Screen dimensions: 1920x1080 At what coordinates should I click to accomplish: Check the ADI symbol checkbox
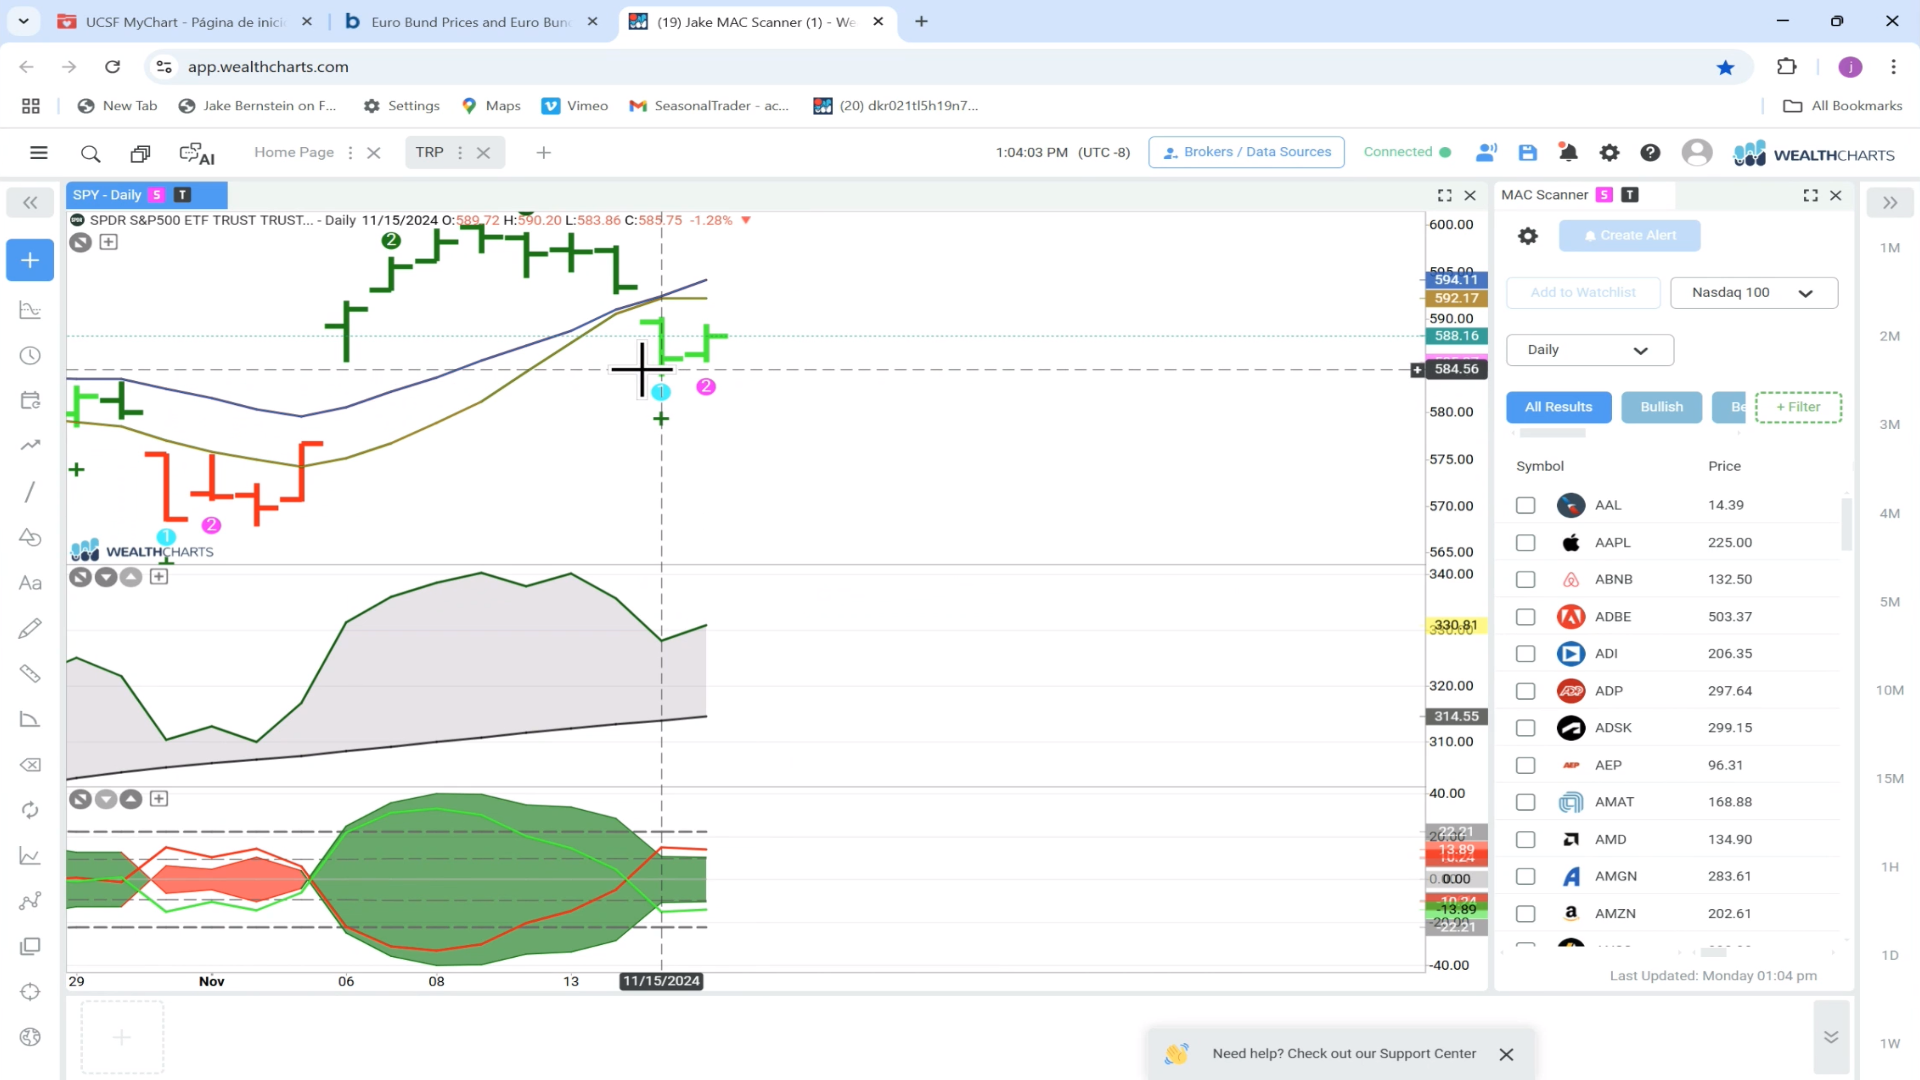(x=1525, y=654)
